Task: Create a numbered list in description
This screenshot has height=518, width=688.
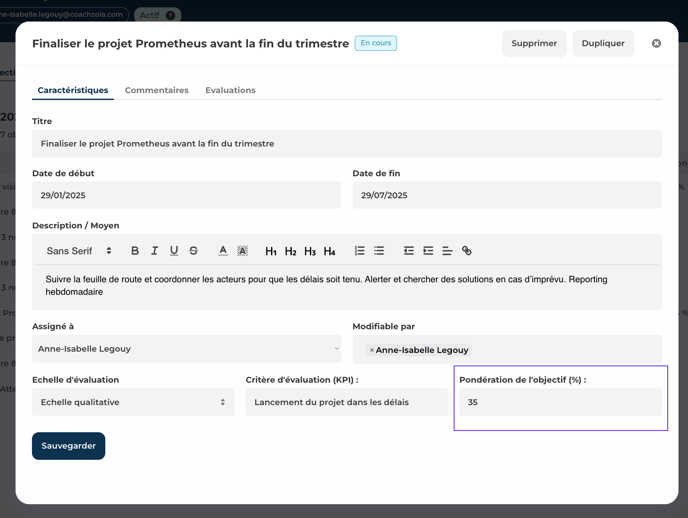Action: point(360,251)
